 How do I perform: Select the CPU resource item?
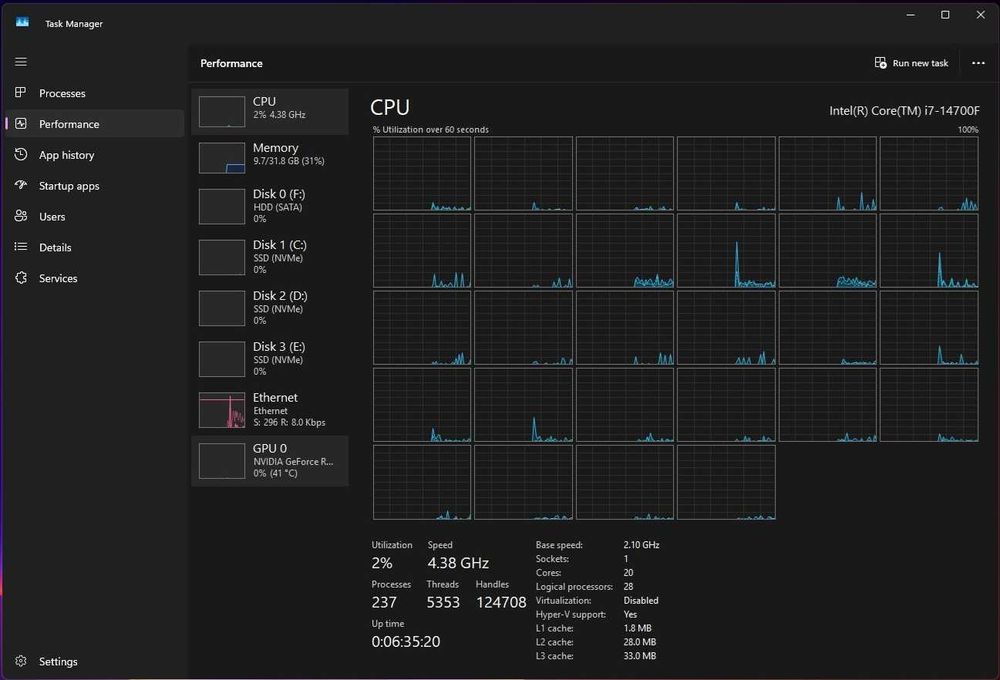270,112
